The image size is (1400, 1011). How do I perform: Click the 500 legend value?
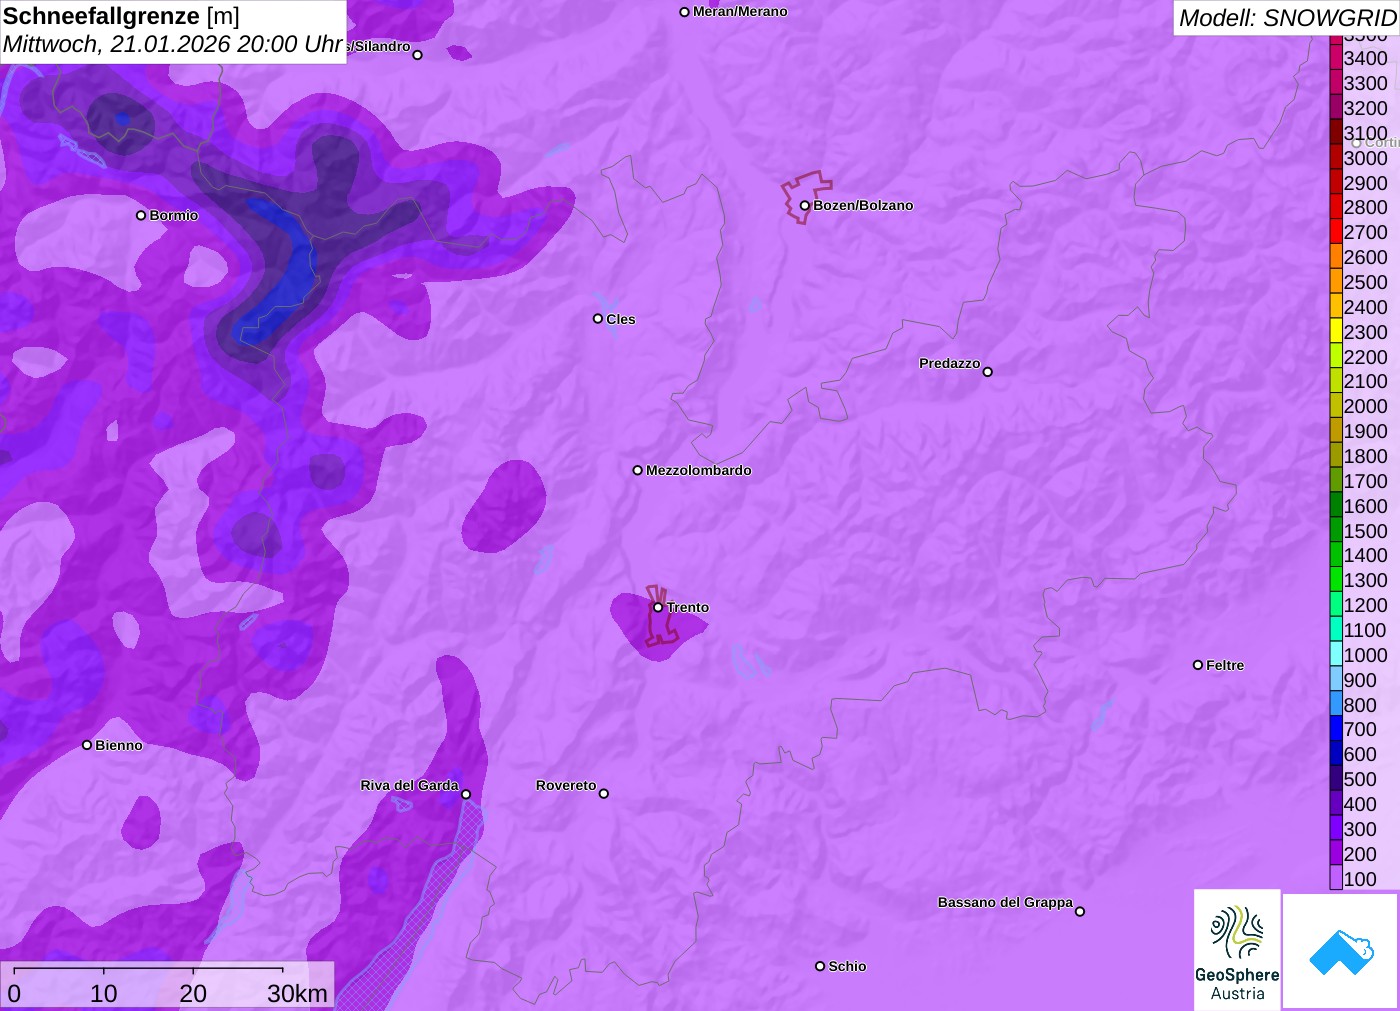click(1360, 779)
